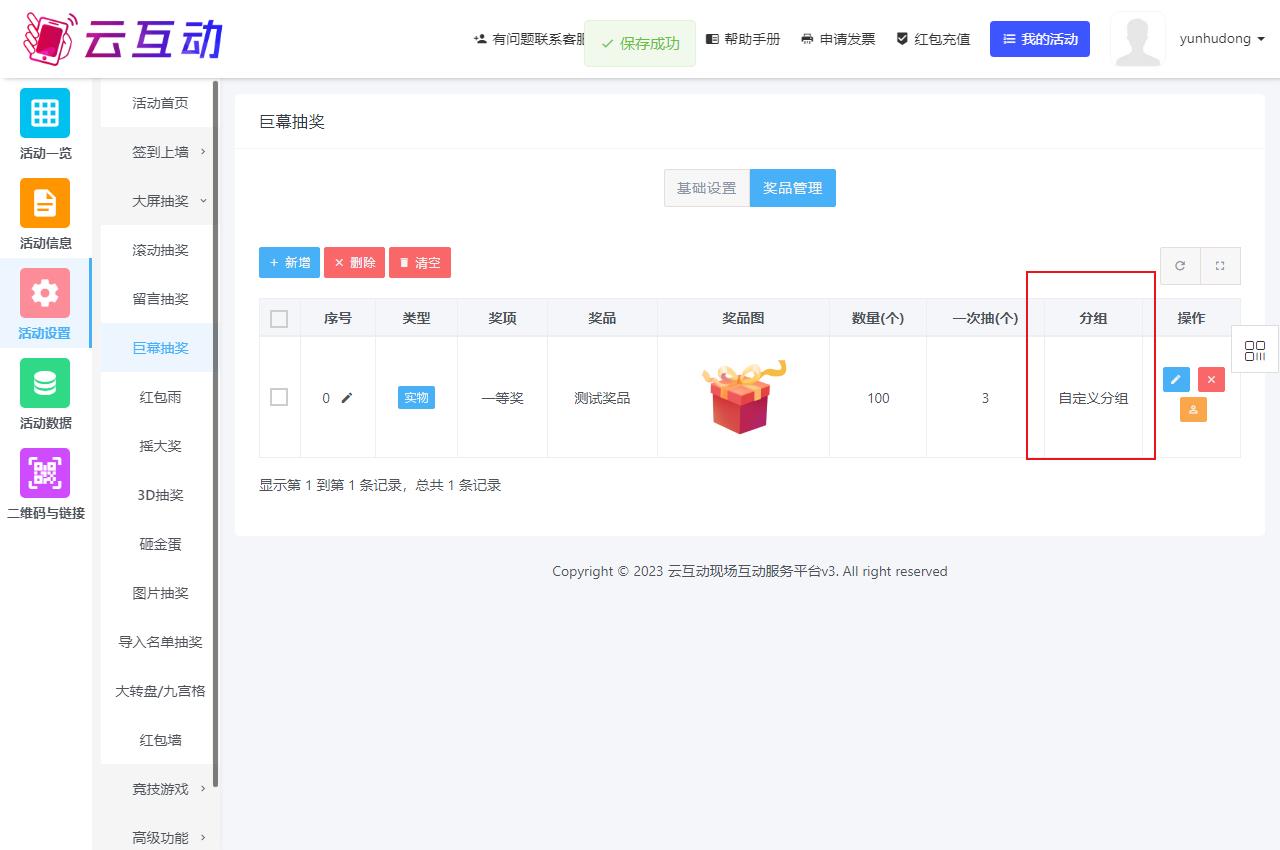Click the red delete X button in row

pyautogui.click(x=1211, y=380)
